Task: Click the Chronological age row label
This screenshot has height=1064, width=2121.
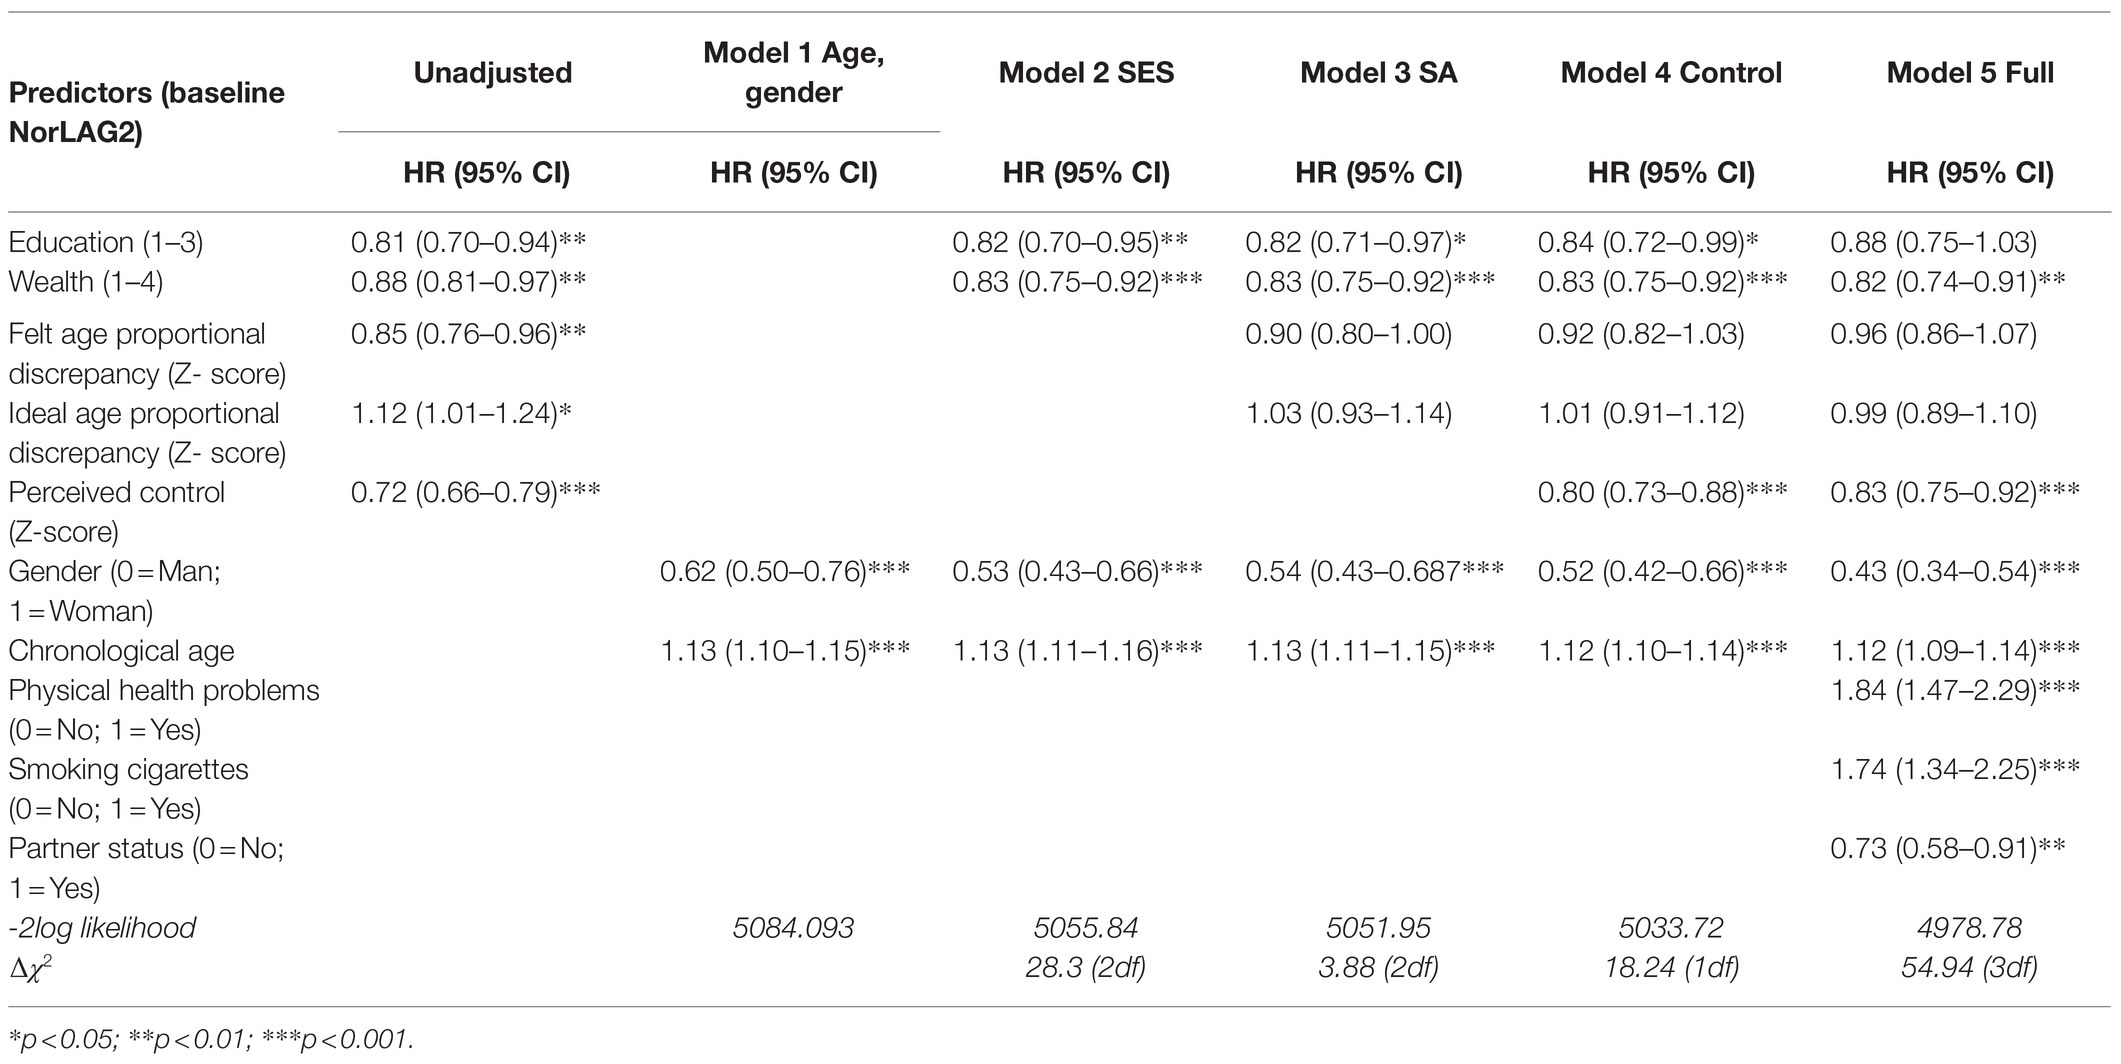Action: (x=121, y=651)
